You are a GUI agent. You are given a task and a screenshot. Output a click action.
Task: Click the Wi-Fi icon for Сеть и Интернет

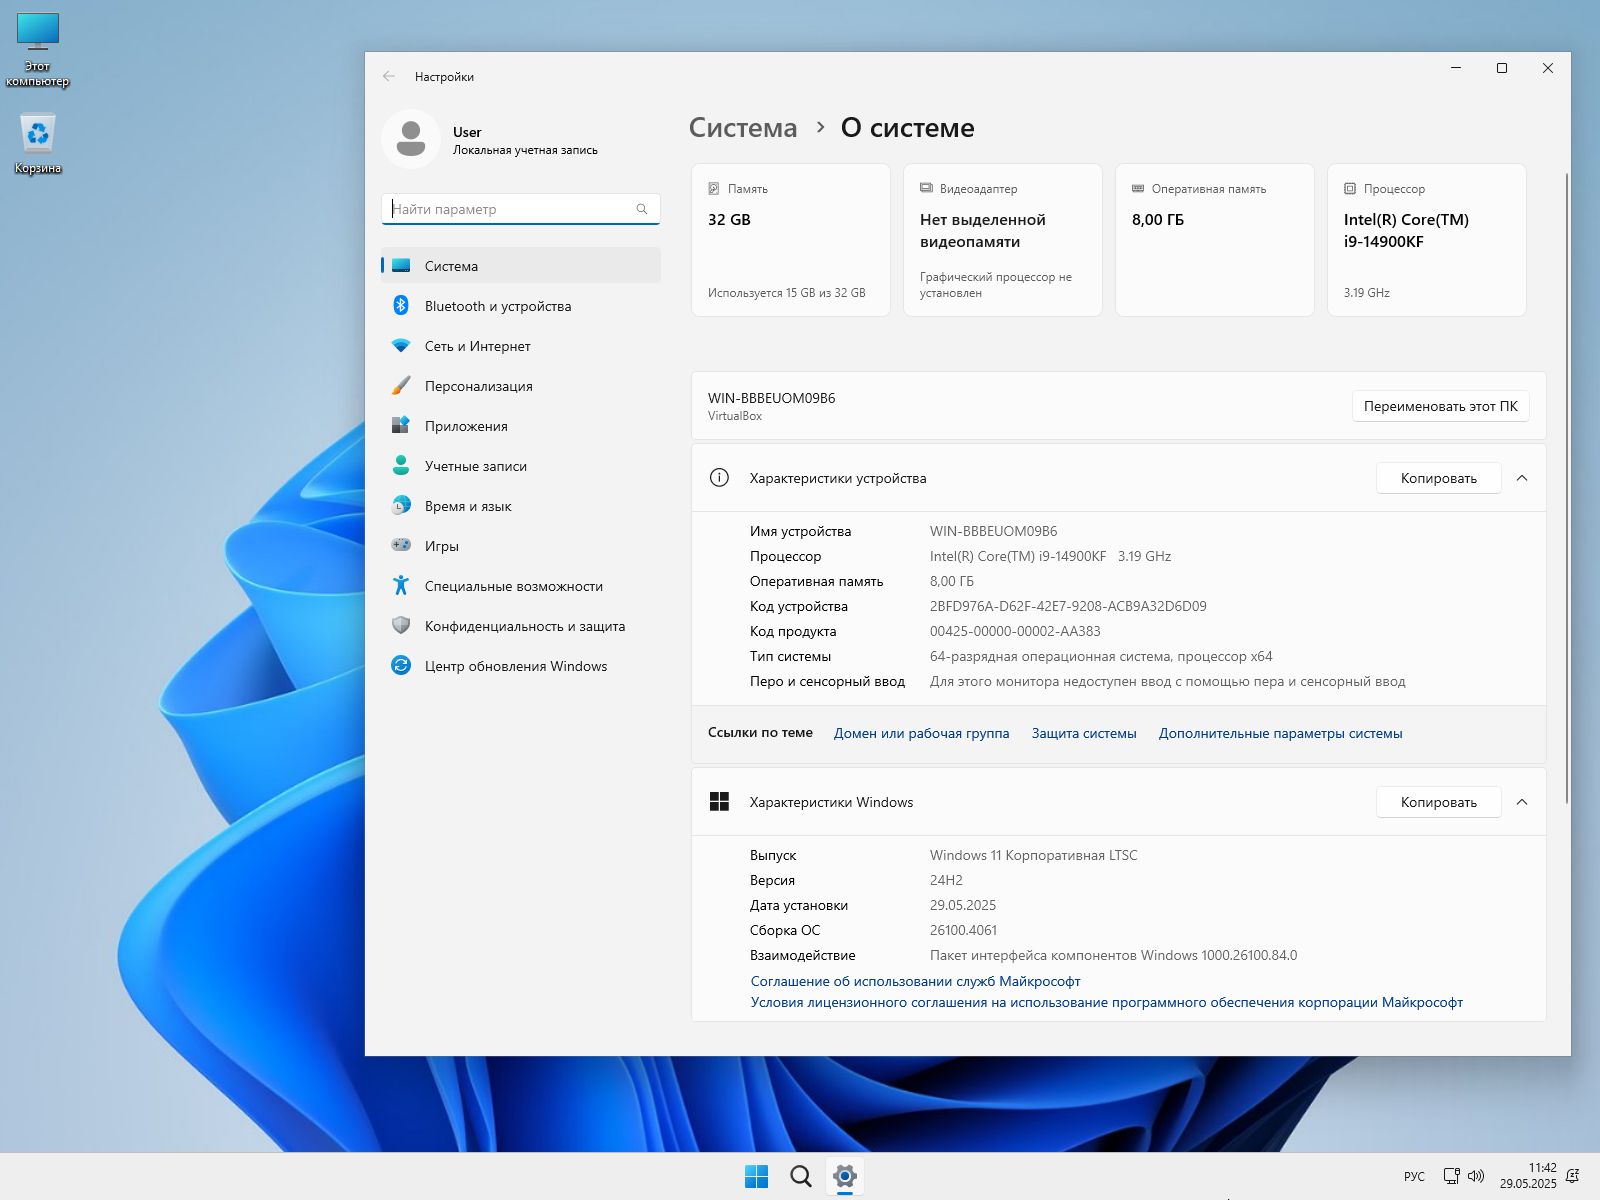pos(401,346)
